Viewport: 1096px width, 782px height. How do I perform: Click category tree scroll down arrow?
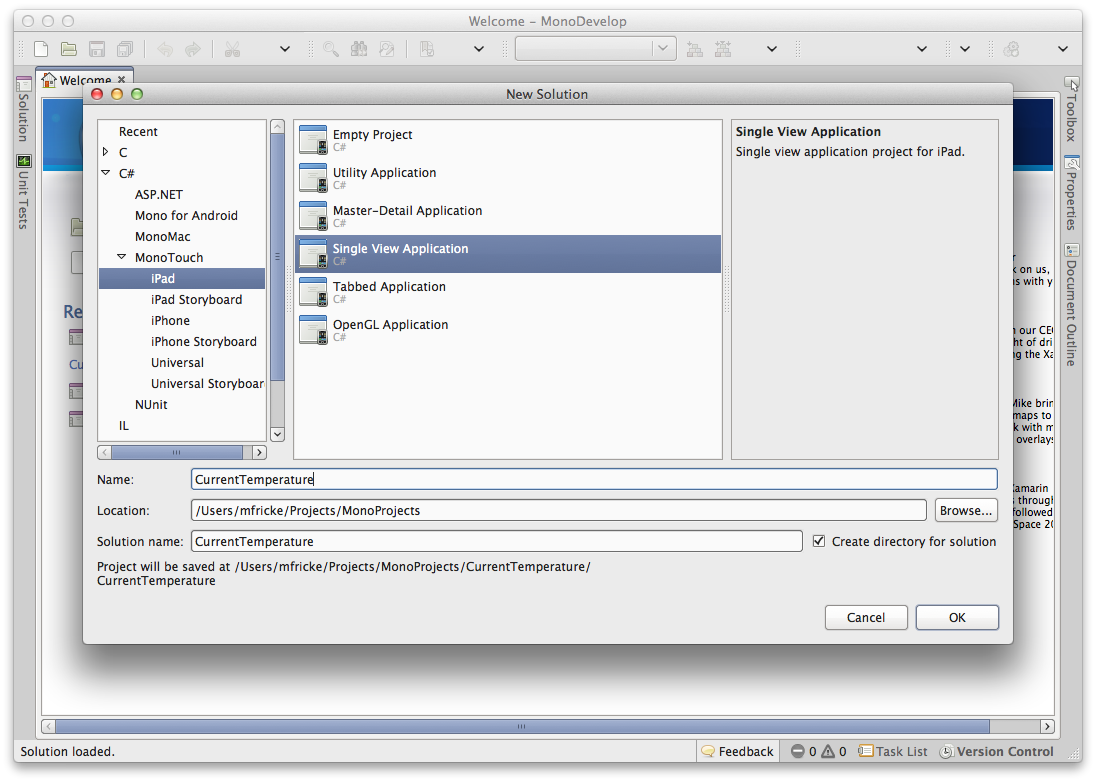coord(277,434)
